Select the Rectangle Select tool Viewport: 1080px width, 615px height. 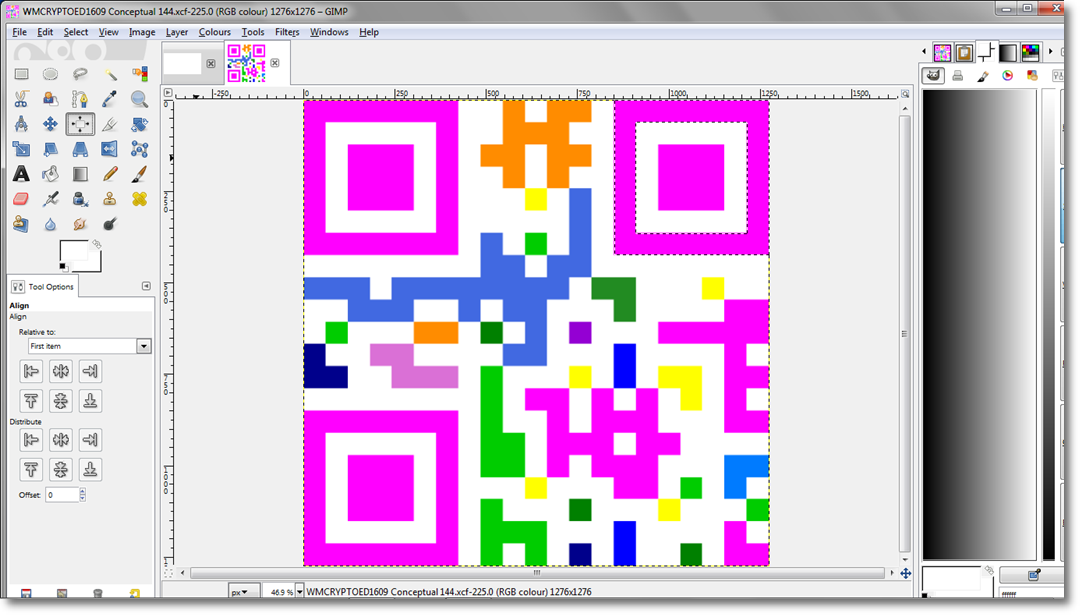pyautogui.click(x=21, y=74)
